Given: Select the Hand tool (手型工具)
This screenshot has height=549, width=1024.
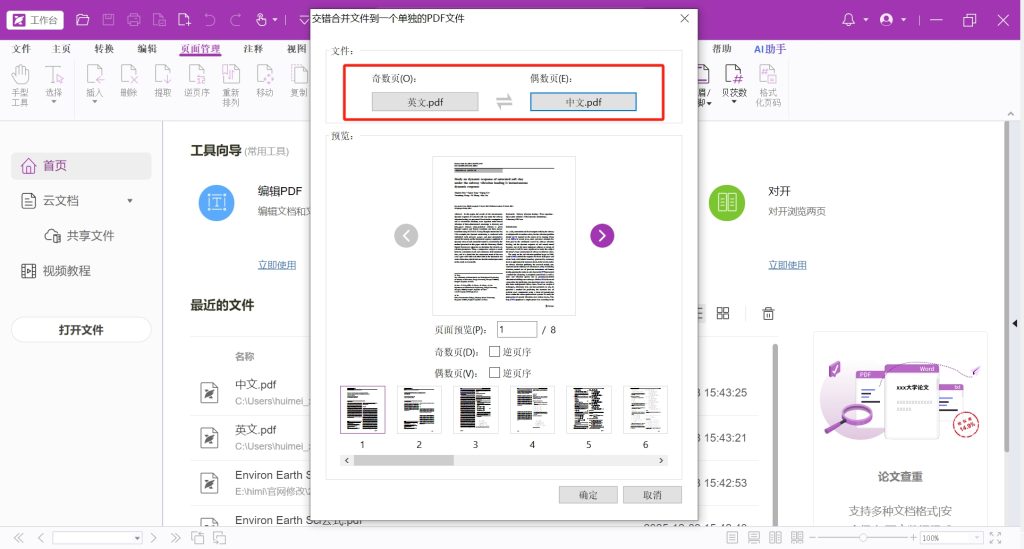Looking at the screenshot, I should pyautogui.click(x=20, y=81).
